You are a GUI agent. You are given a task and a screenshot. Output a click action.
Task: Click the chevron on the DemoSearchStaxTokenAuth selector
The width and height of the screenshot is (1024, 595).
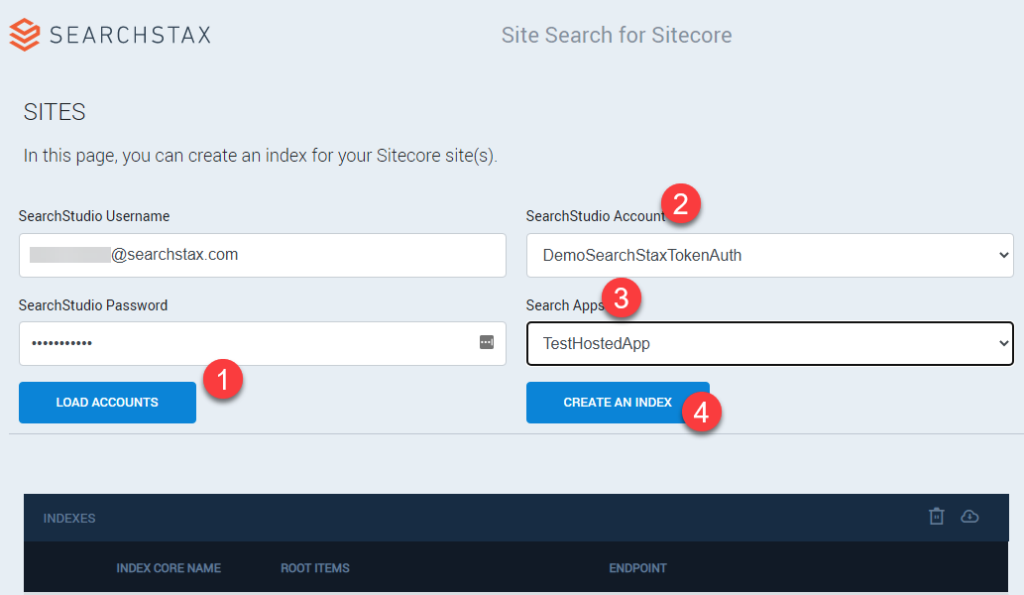tap(1003, 255)
